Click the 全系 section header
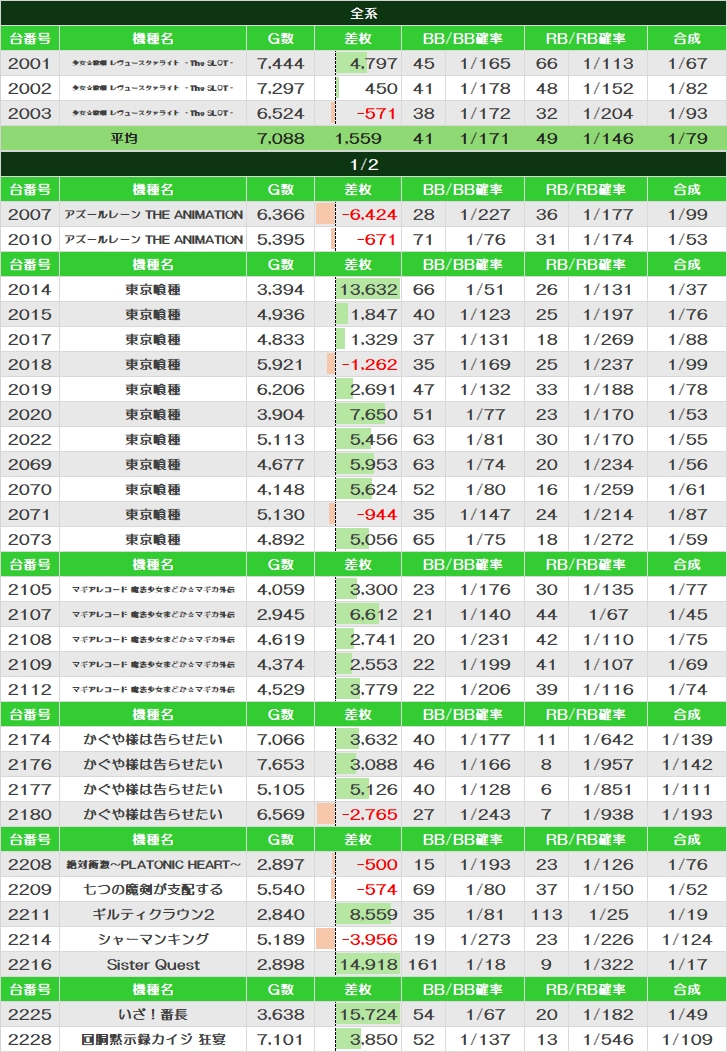Viewport: 727px width, 1052px height. tap(364, 13)
